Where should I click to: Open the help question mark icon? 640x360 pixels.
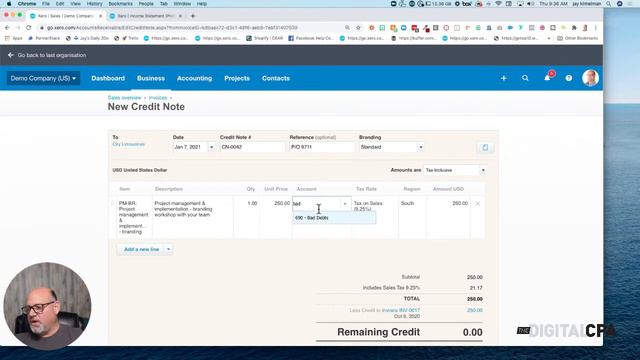point(569,78)
